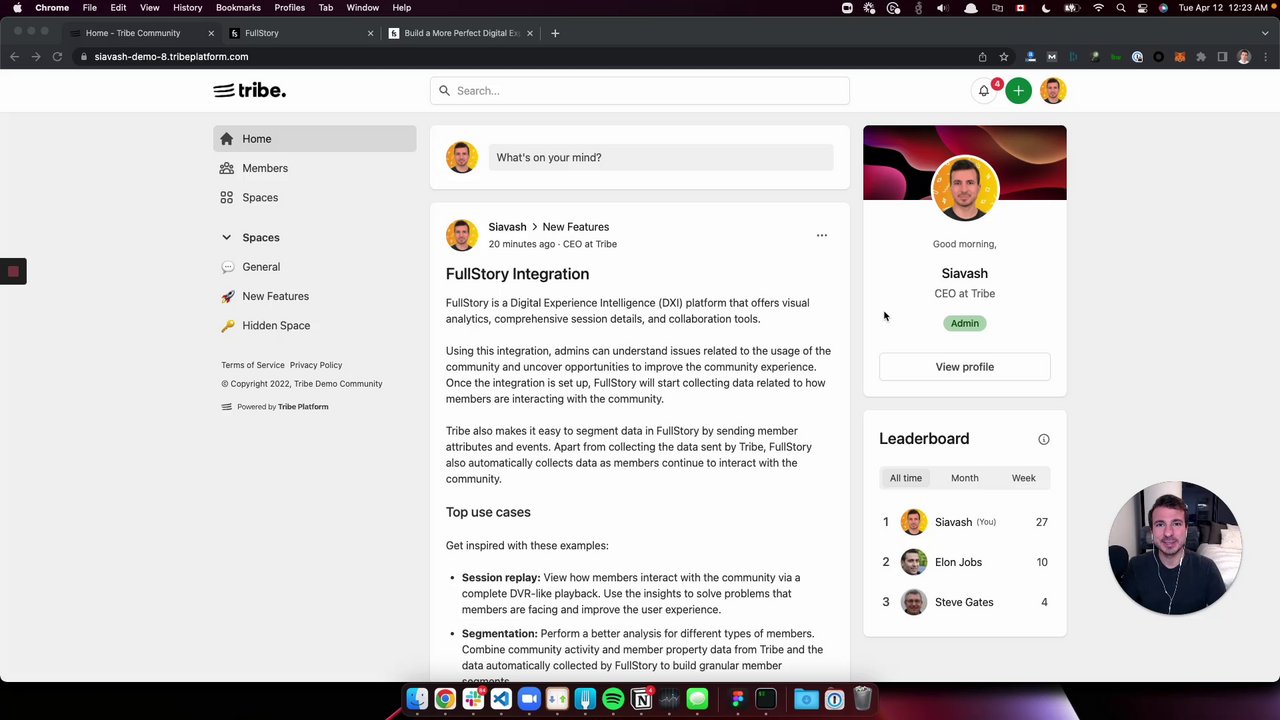The width and height of the screenshot is (1280, 720).
Task: Switch leaderboard to Week
Action: tap(1023, 478)
